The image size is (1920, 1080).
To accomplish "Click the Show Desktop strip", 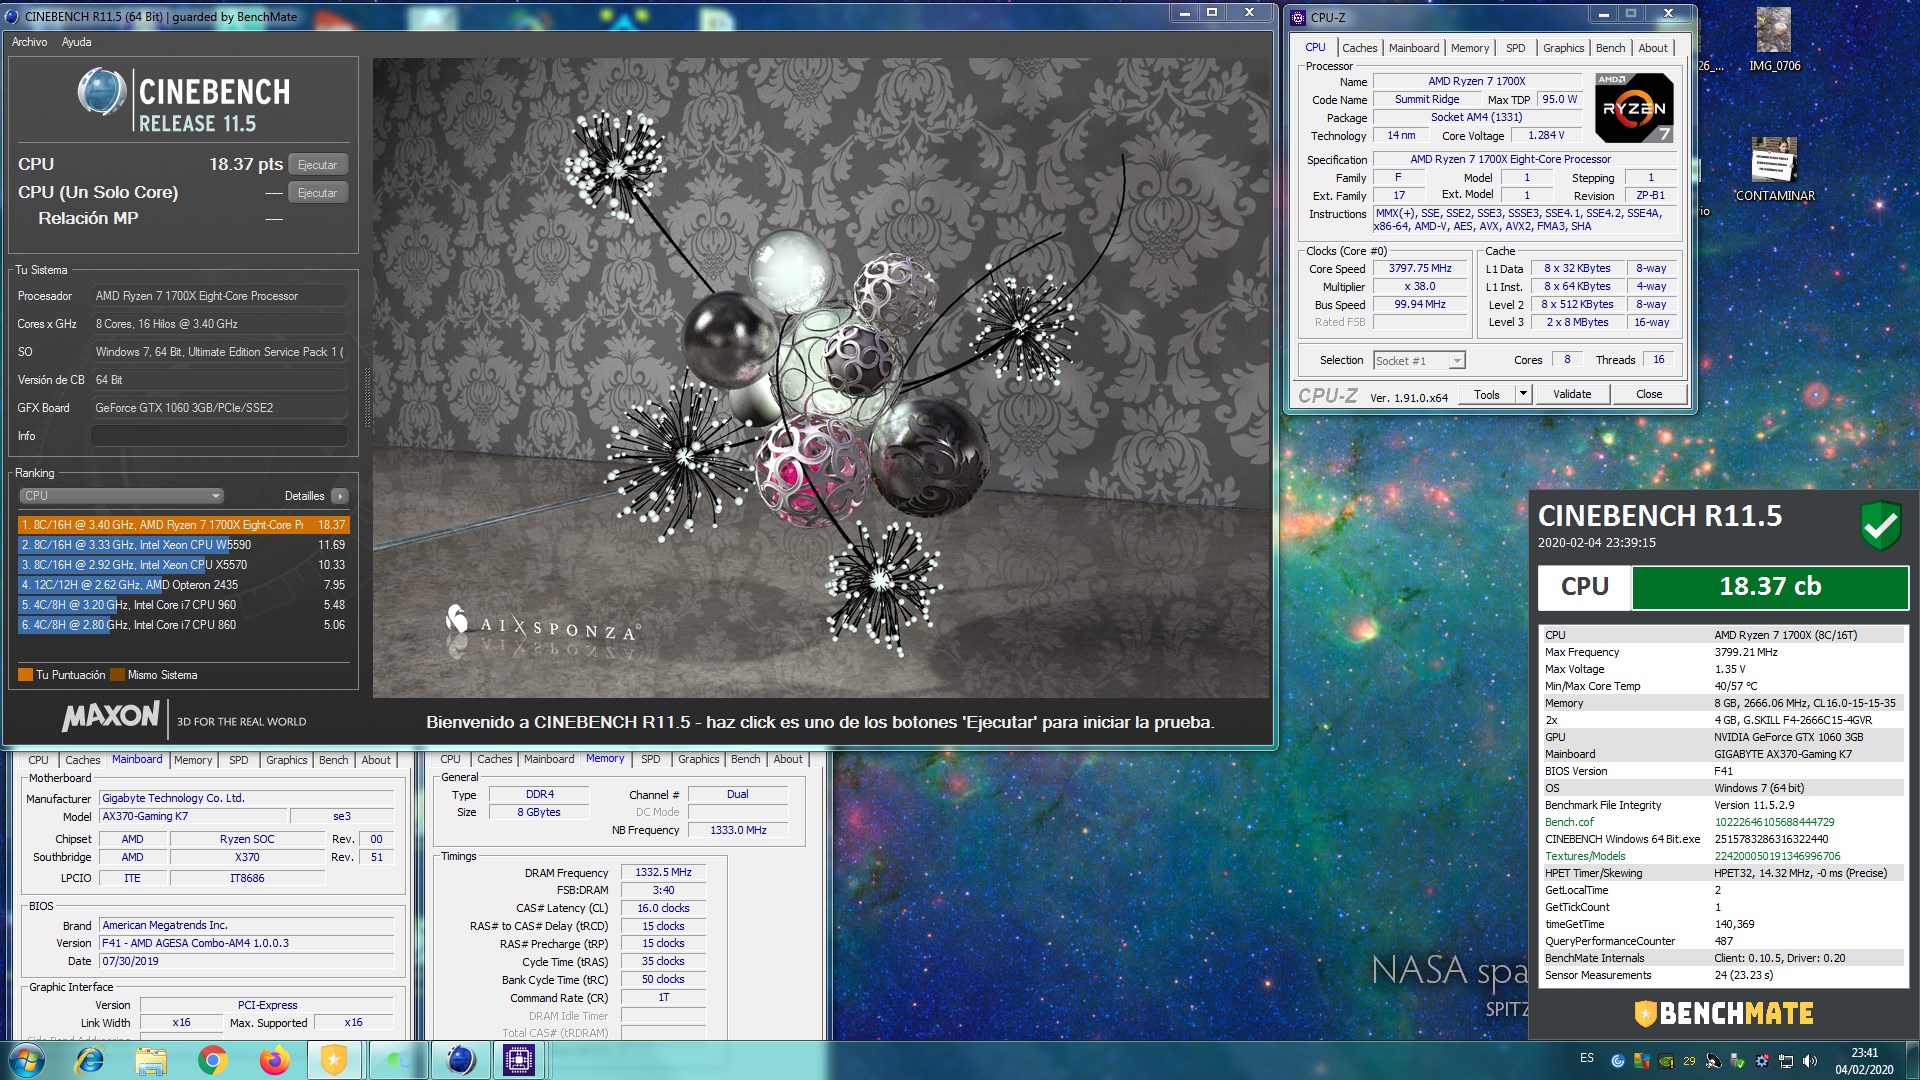I will 1912,1061.
